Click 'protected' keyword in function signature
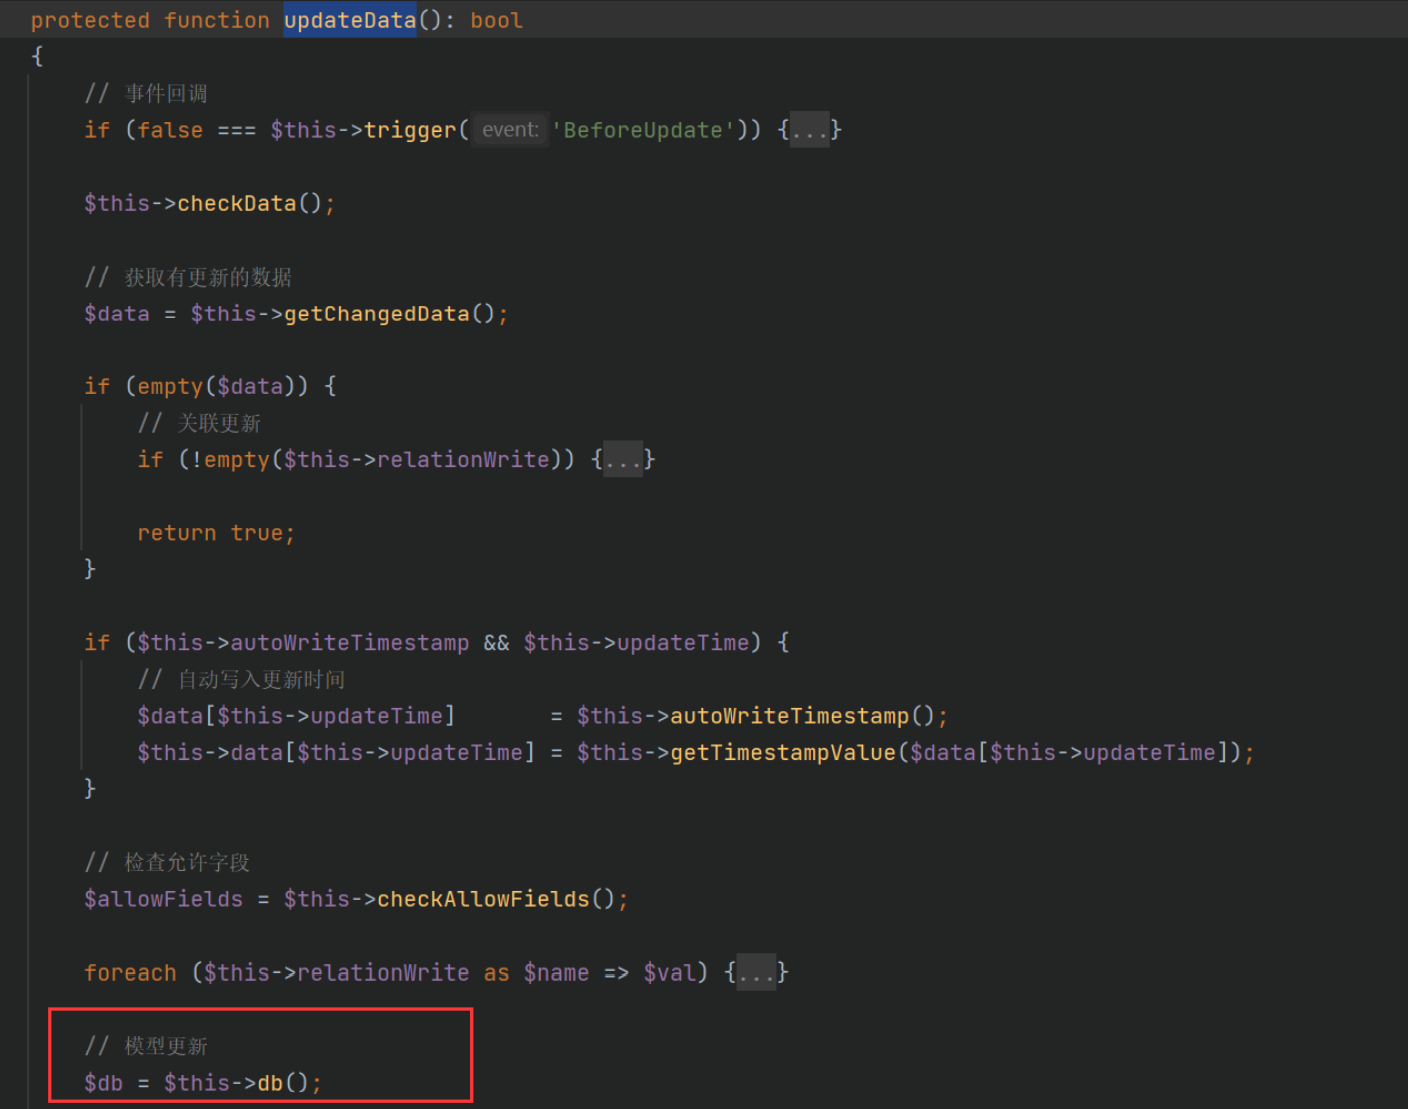 click(x=90, y=20)
